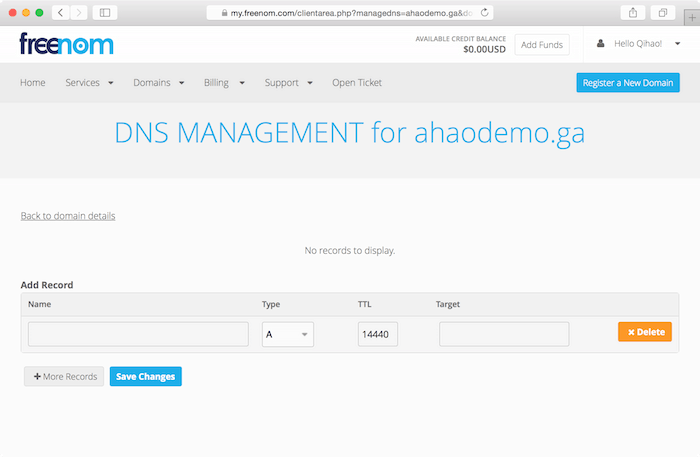
Task: Follow the Back to domain details link
Action: 68,216
